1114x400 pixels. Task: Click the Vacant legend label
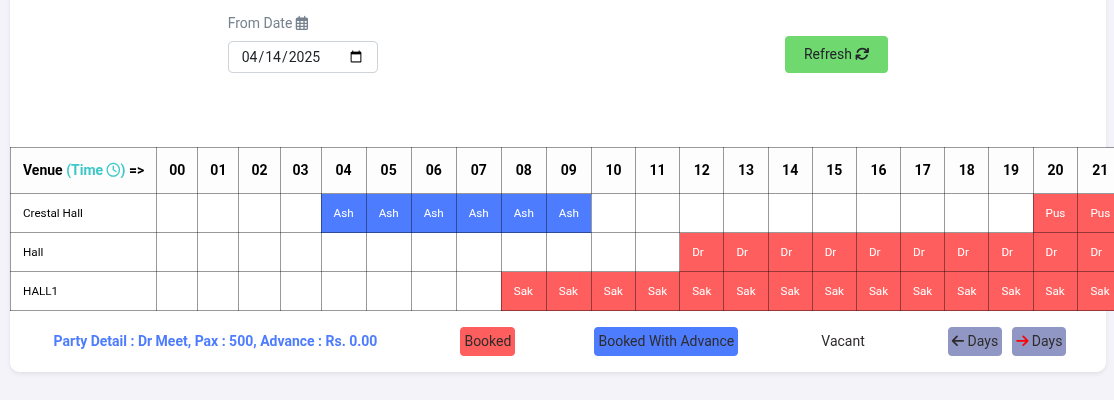point(842,341)
